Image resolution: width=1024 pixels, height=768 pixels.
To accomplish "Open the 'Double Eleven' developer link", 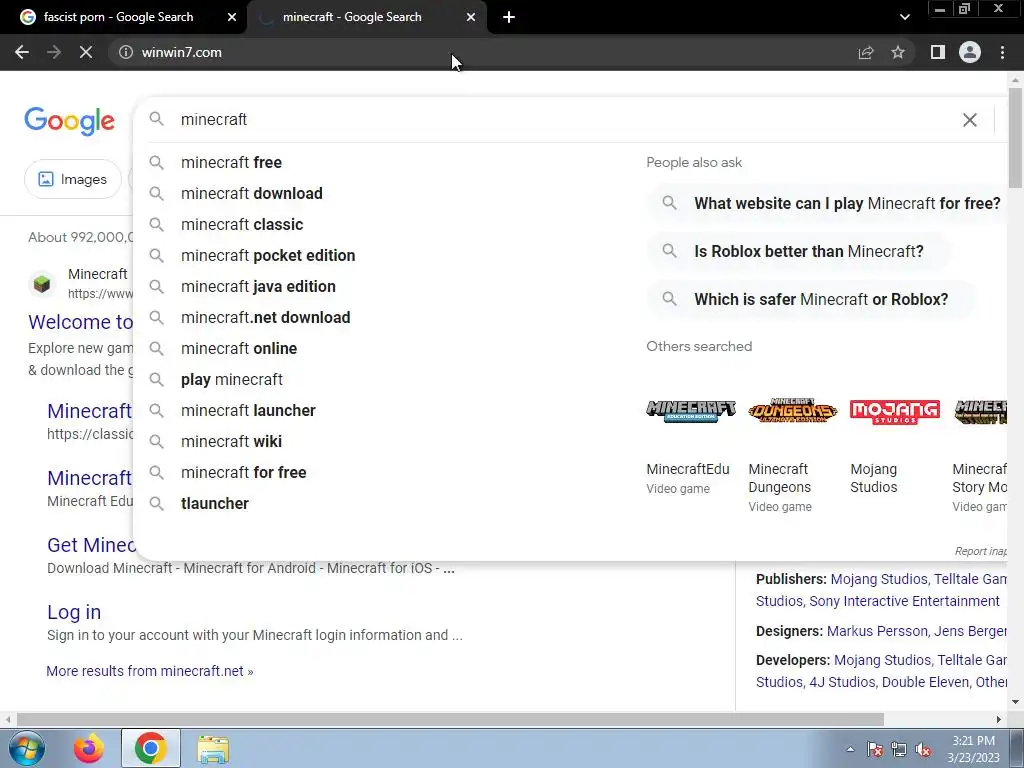I will 924,682.
